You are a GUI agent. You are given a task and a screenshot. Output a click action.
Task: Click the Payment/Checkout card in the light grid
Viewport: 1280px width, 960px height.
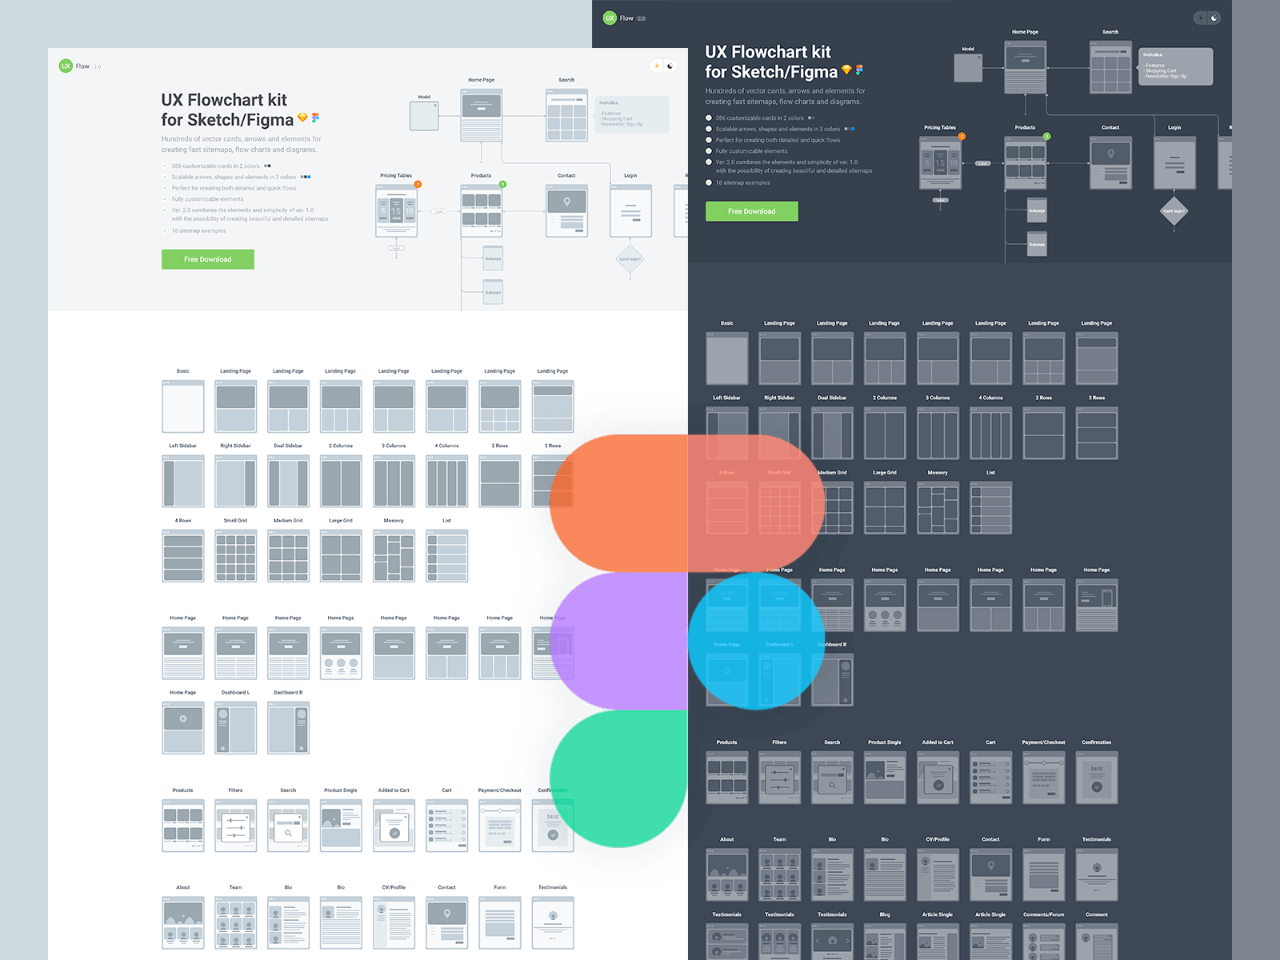point(500,826)
